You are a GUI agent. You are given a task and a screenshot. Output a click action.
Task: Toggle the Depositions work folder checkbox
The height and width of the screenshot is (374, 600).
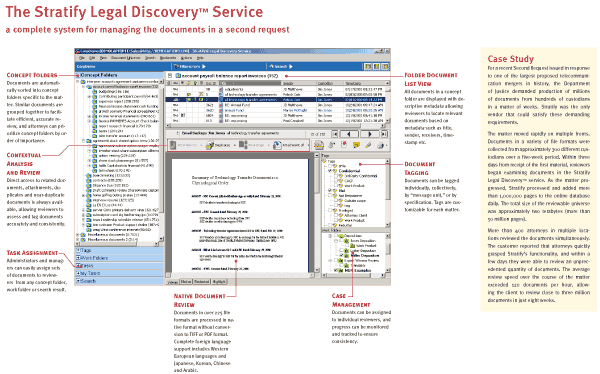click(336, 236)
